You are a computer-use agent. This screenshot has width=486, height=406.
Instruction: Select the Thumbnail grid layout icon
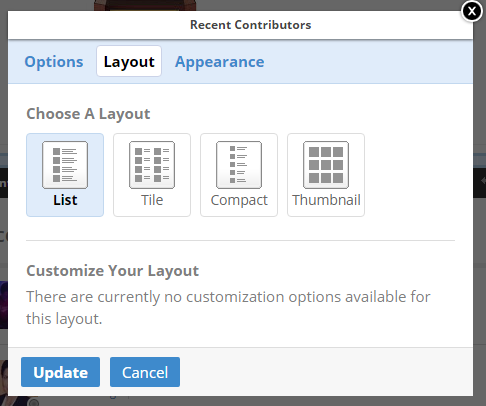click(326, 165)
